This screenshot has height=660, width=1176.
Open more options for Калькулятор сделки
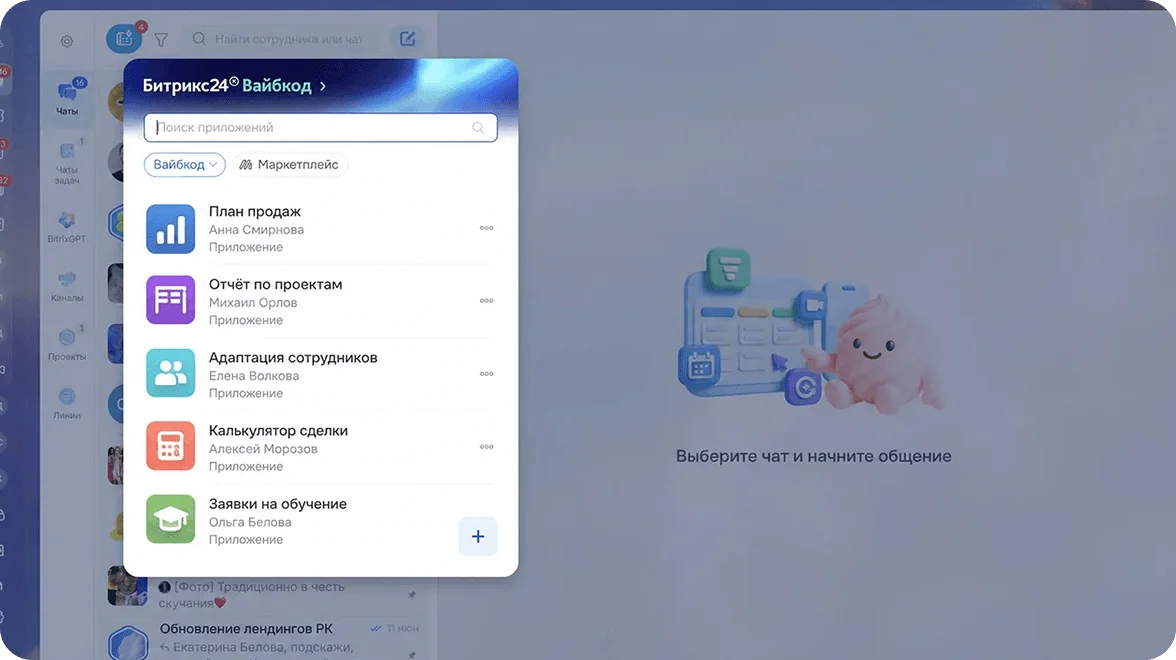[x=487, y=447]
